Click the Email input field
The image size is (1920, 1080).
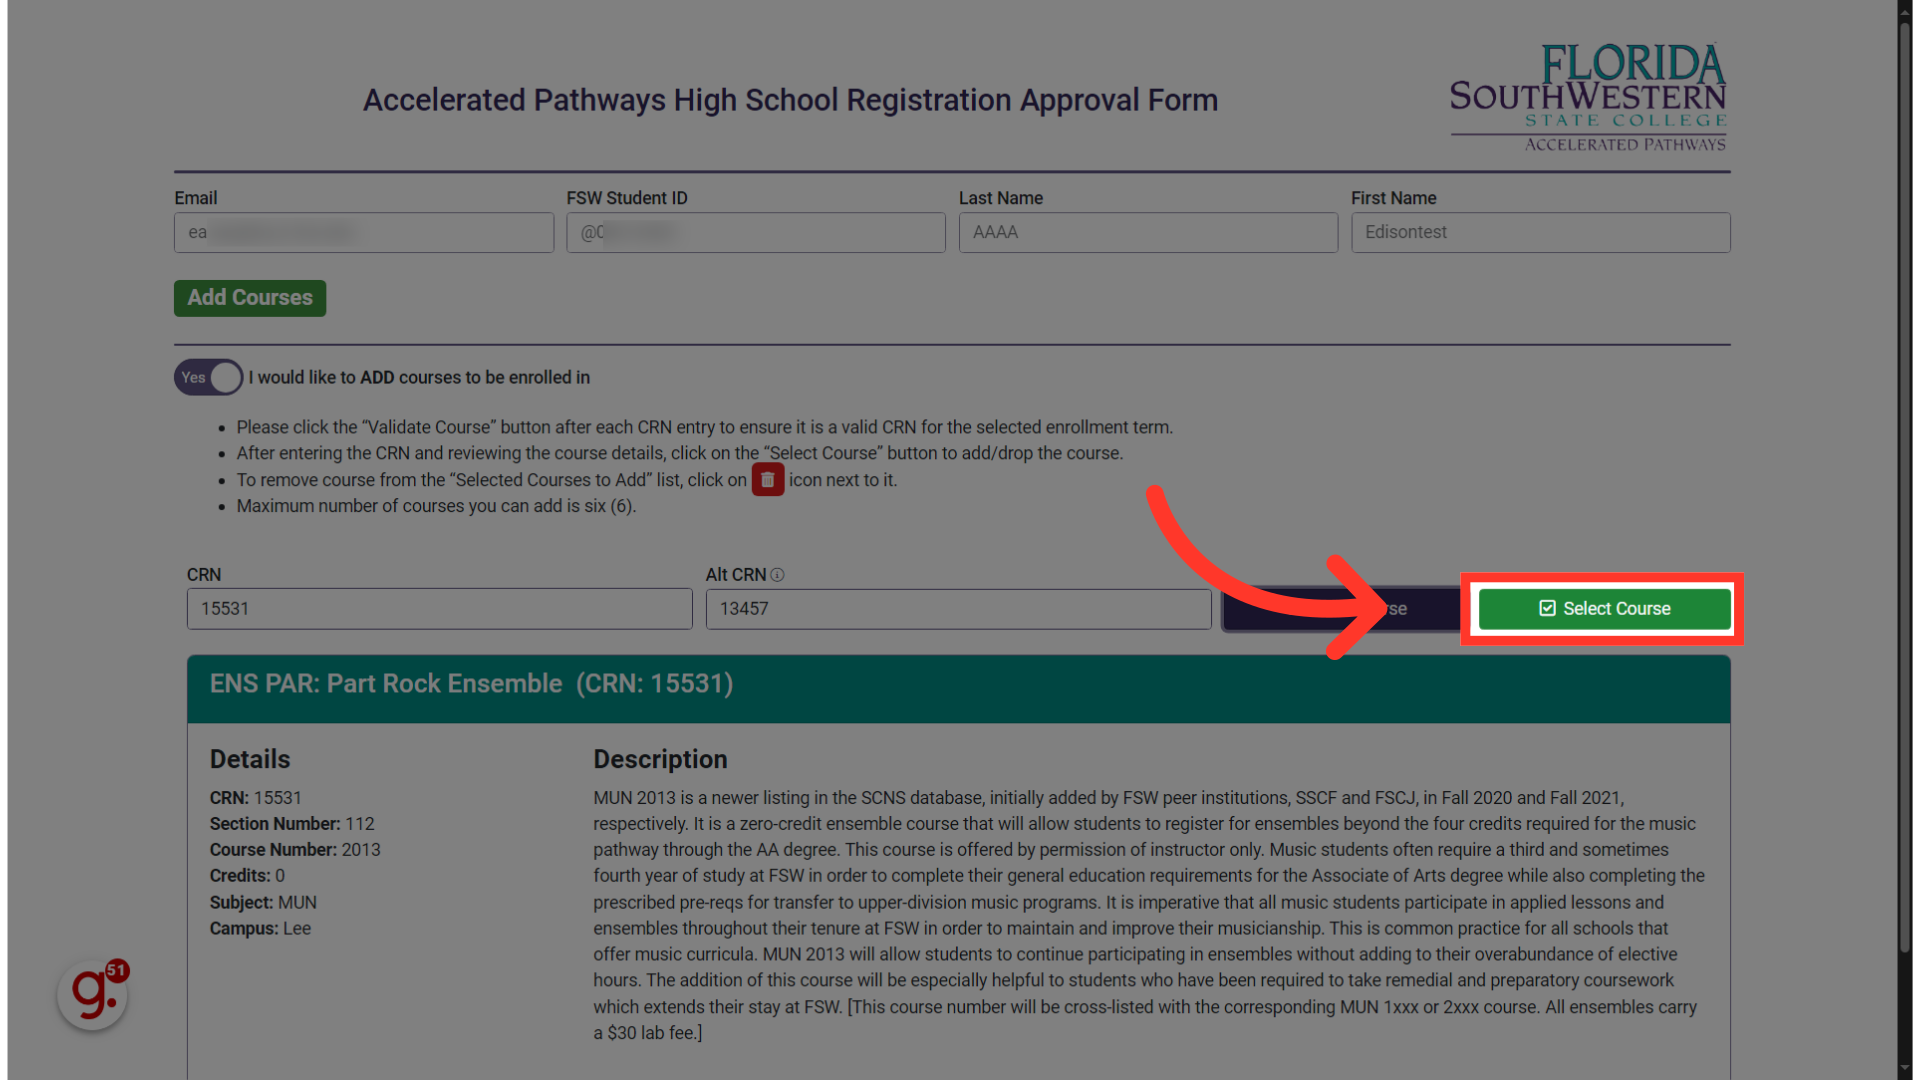coord(364,232)
